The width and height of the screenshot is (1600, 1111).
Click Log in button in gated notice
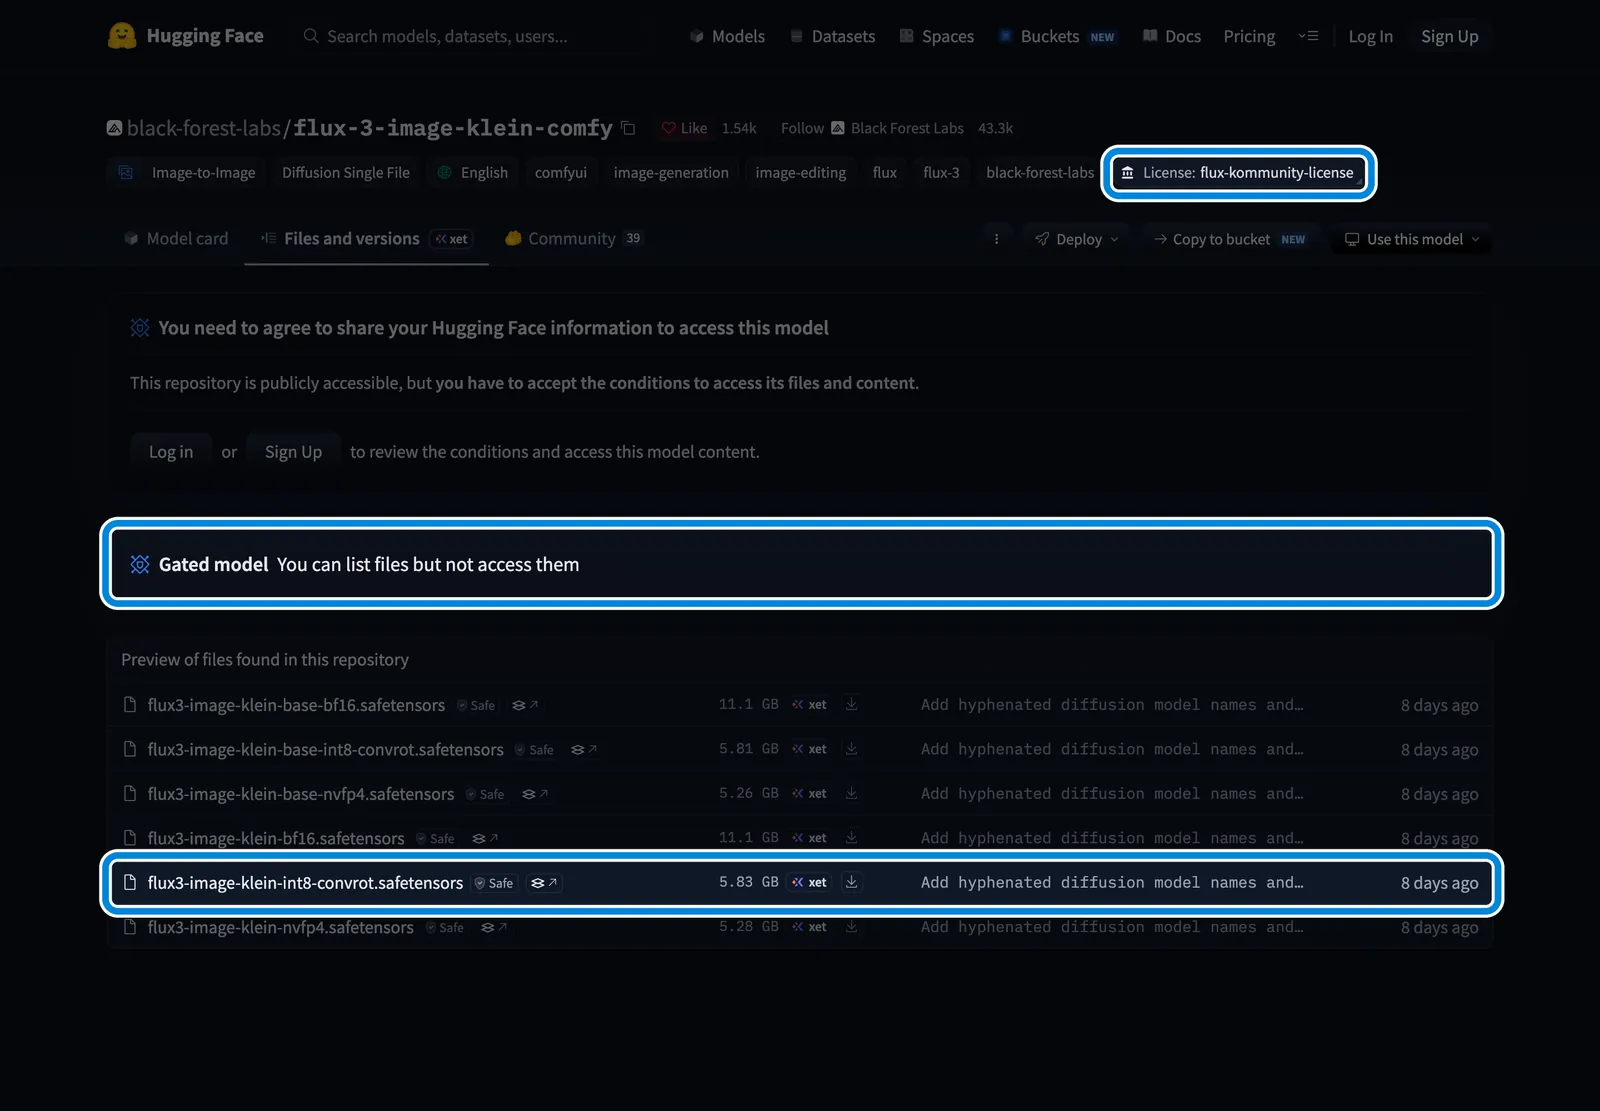tap(171, 452)
